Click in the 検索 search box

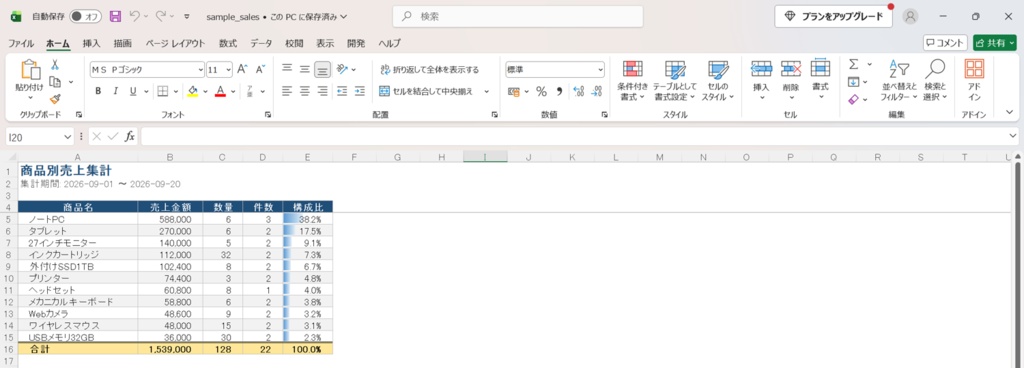click(518, 16)
